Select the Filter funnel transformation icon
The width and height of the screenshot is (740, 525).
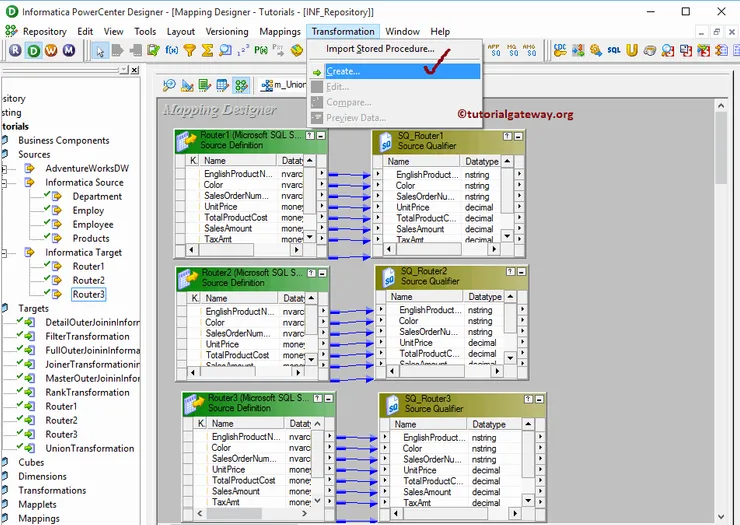point(189,50)
